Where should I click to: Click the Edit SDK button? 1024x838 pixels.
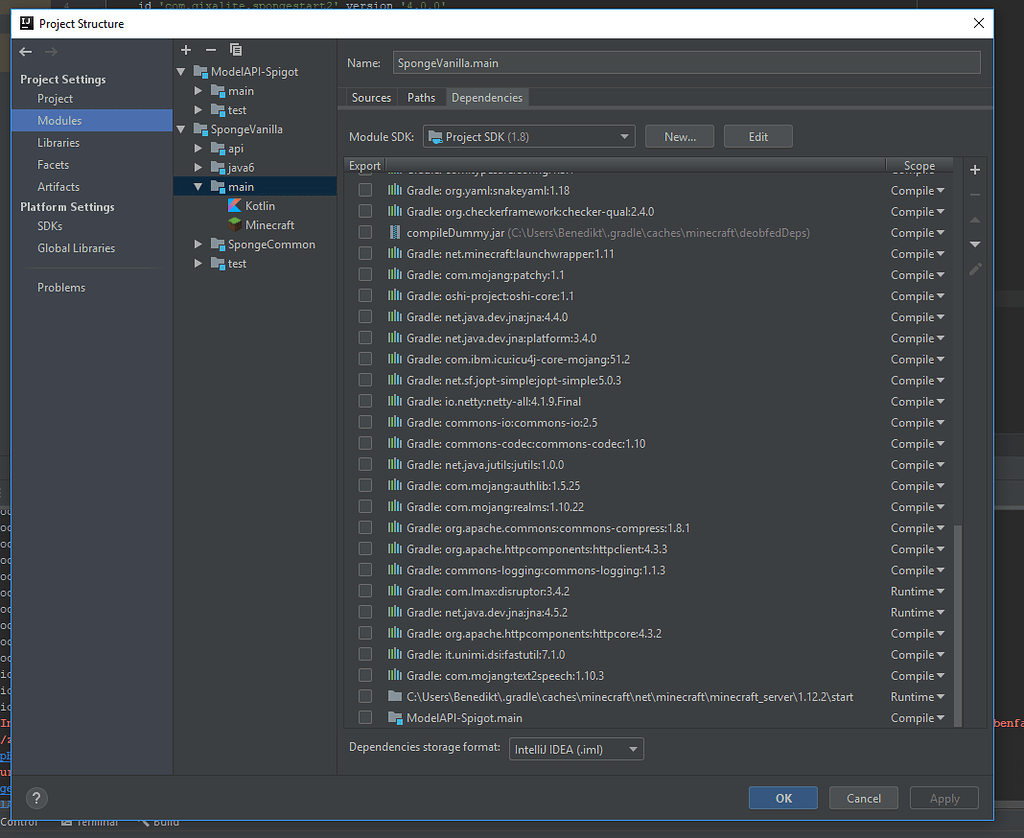tap(758, 137)
